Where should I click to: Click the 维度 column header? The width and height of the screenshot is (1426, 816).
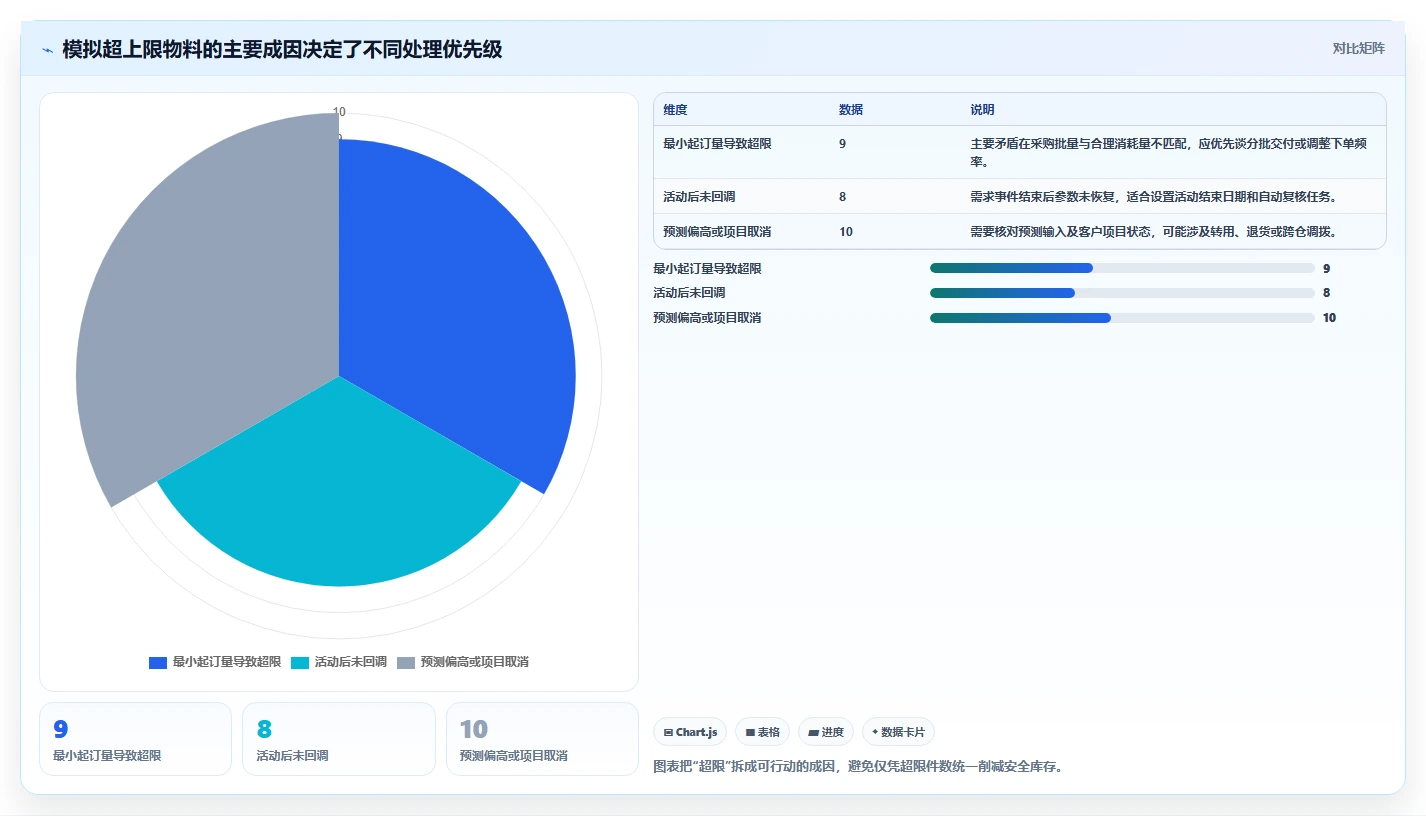(x=675, y=110)
